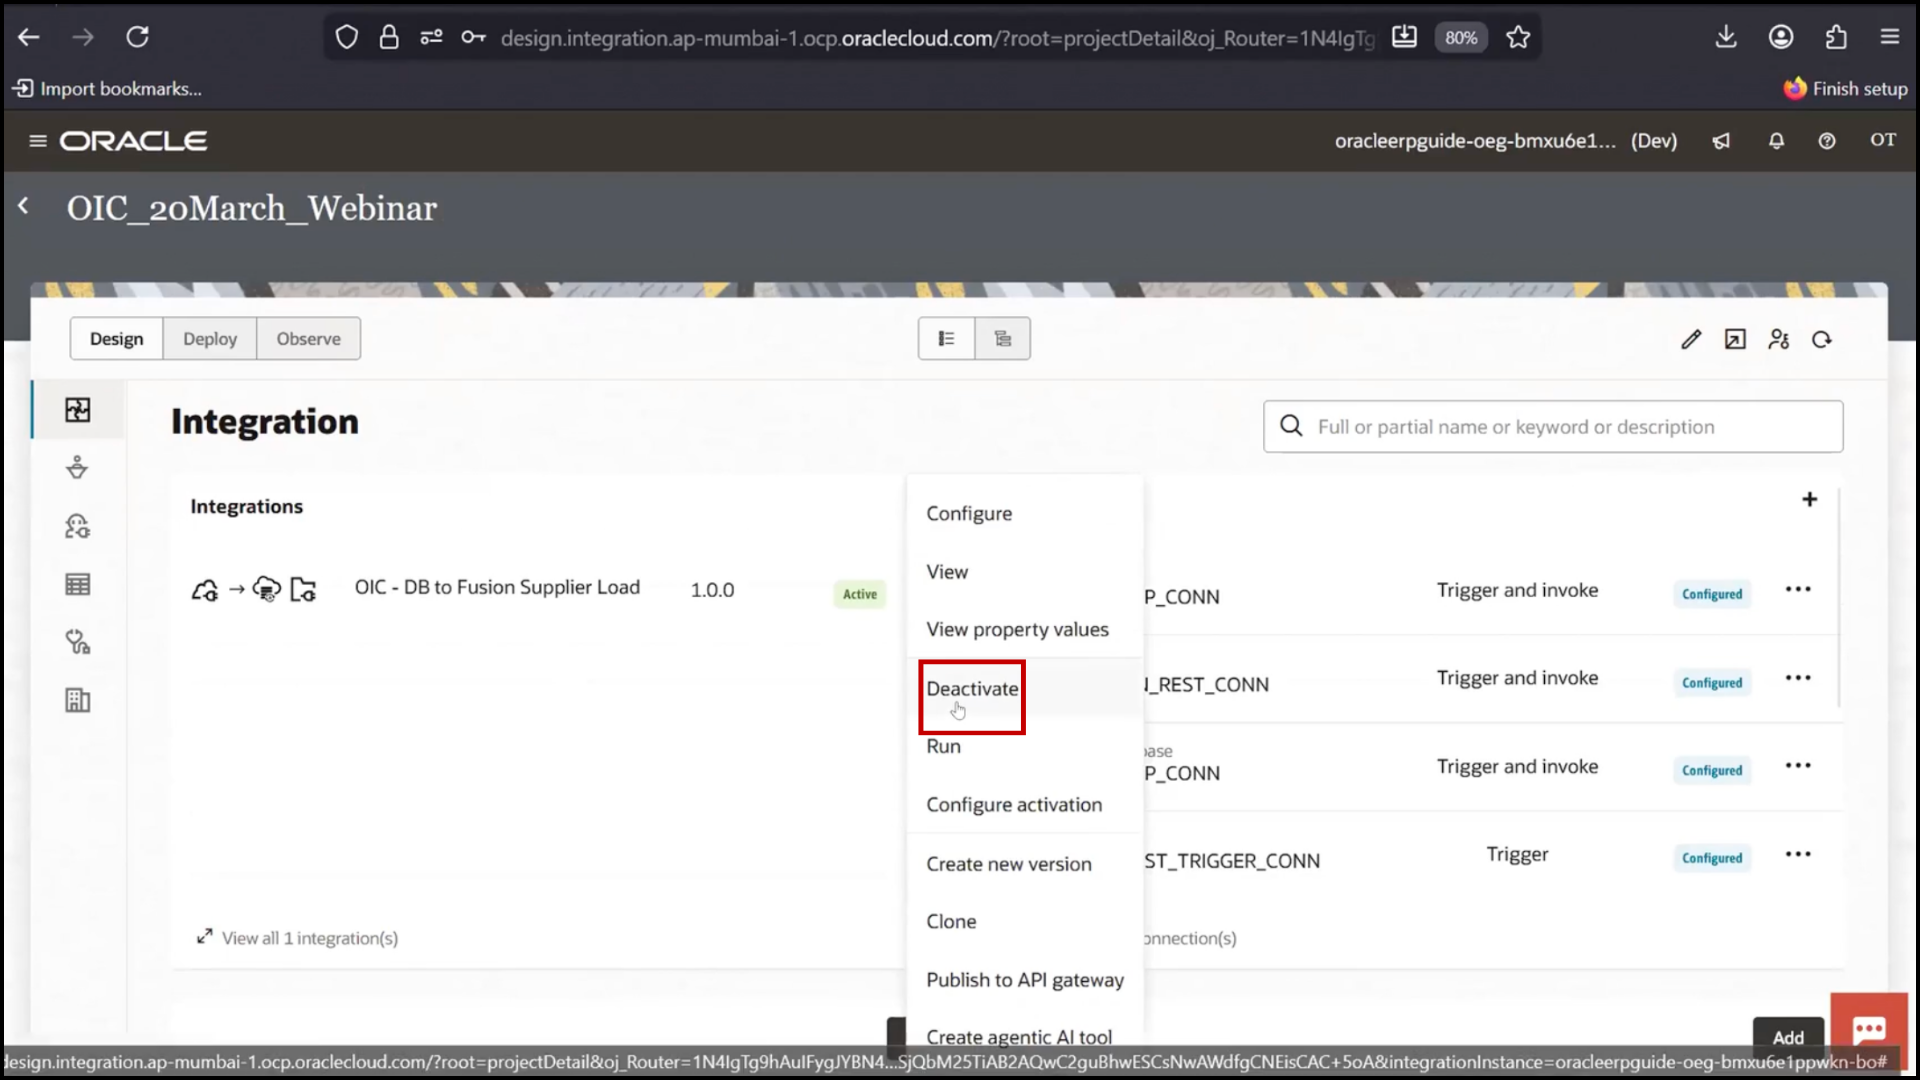Select the Integration sidebar icon
The width and height of the screenshot is (1920, 1080).
click(x=78, y=410)
